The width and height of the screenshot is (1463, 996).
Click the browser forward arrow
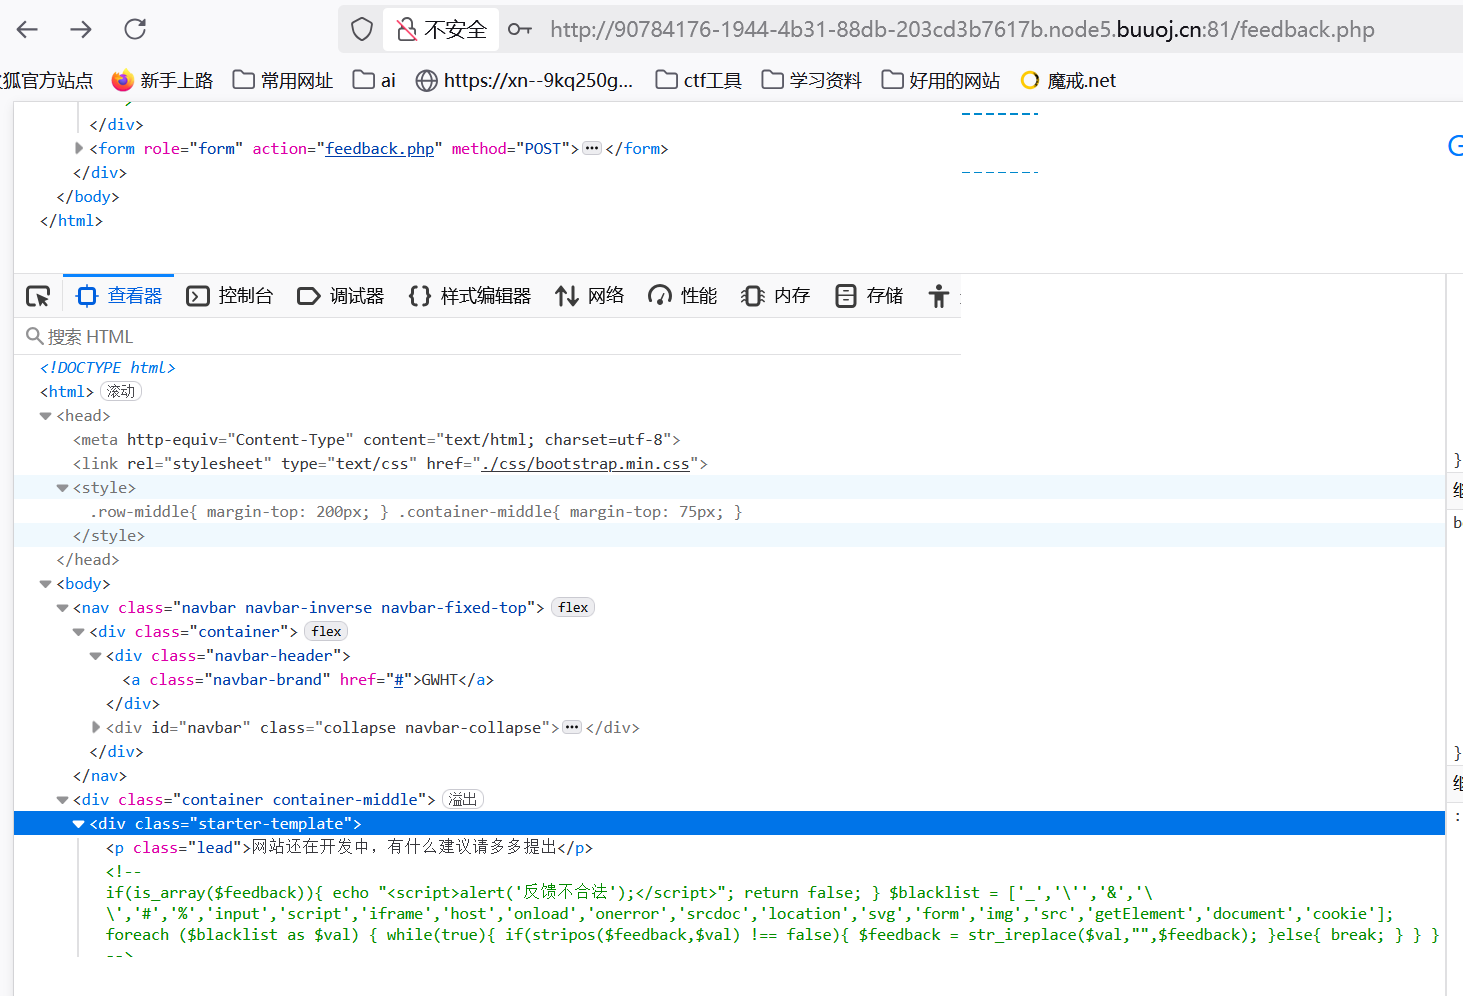[81, 29]
